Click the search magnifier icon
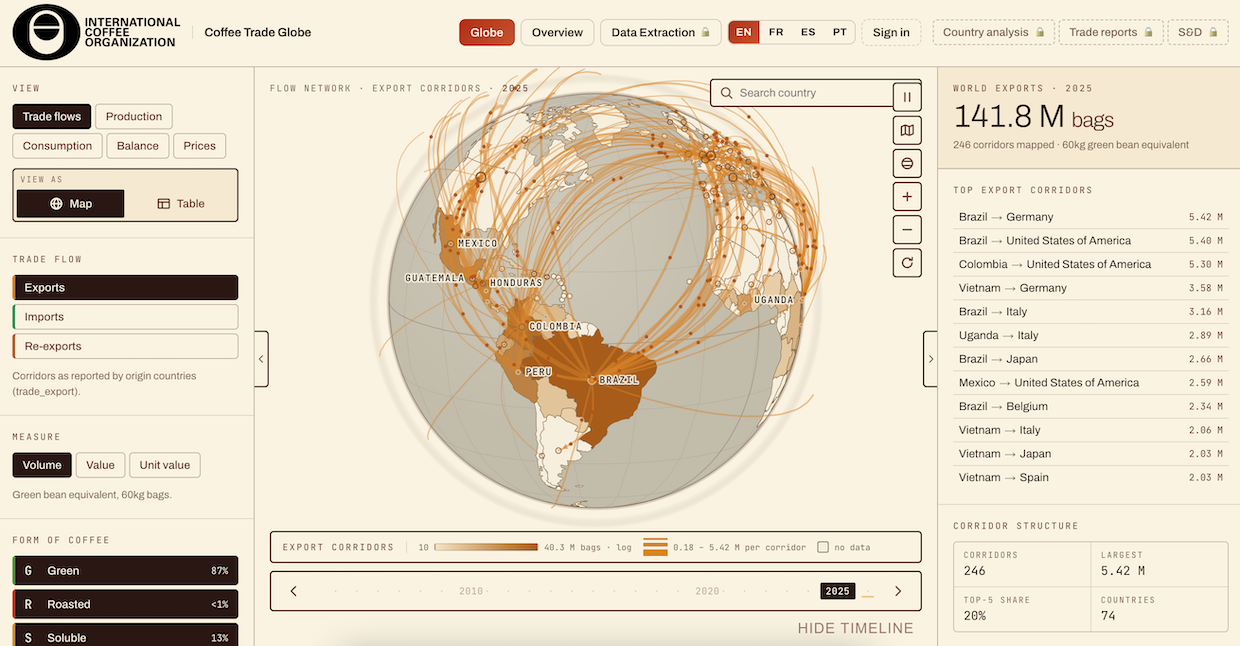This screenshot has width=1240, height=646. click(x=726, y=93)
